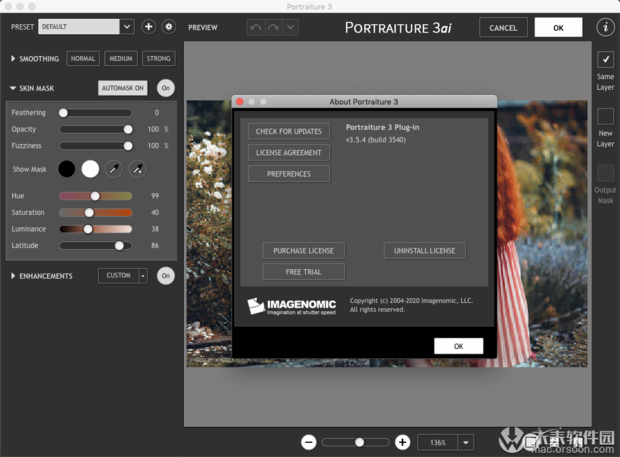Start the Free Trial
Screen dimensions: 620x457
tap(303, 272)
